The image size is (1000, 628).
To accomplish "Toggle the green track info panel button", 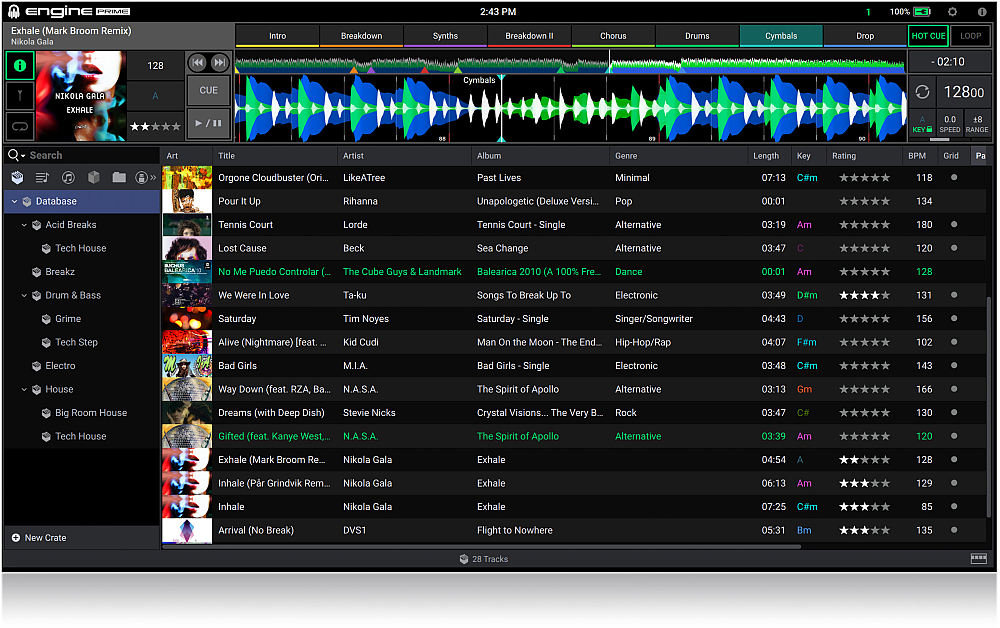I will click(x=20, y=66).
